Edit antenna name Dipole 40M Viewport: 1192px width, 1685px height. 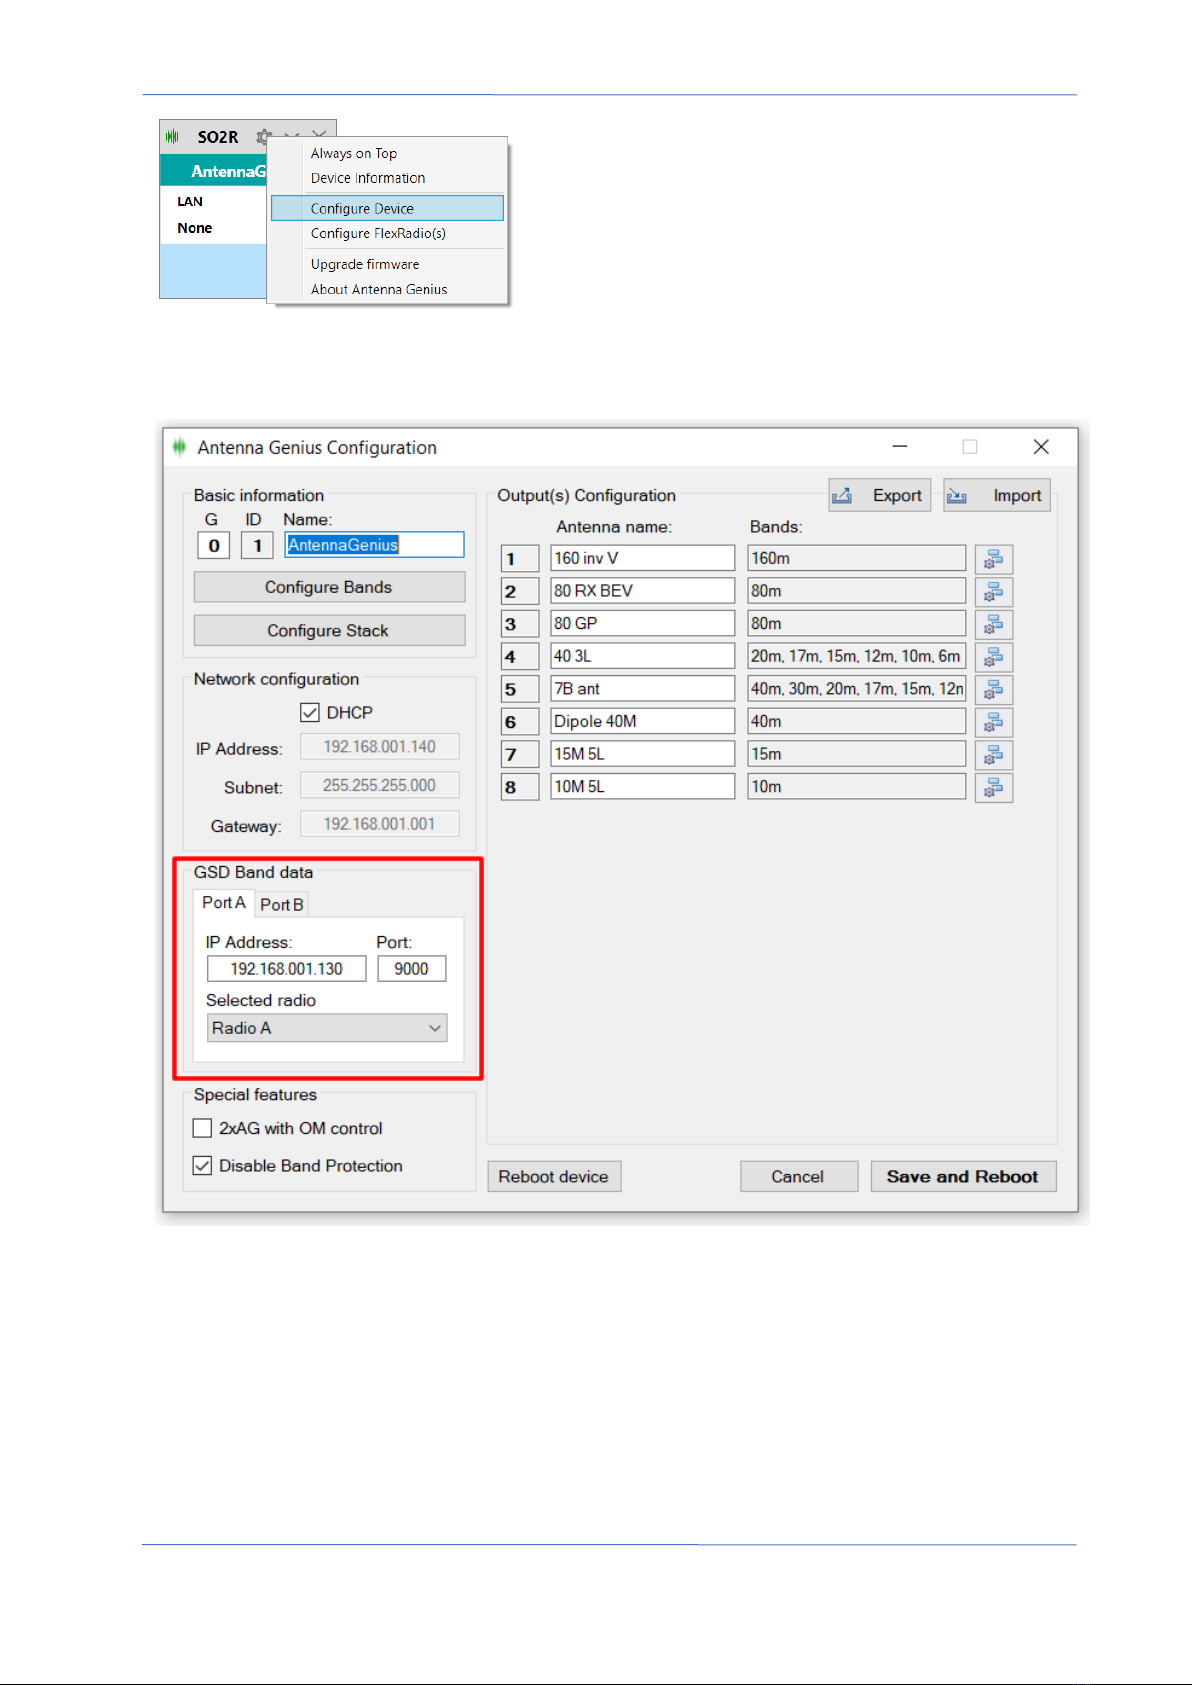coord(642,721)
